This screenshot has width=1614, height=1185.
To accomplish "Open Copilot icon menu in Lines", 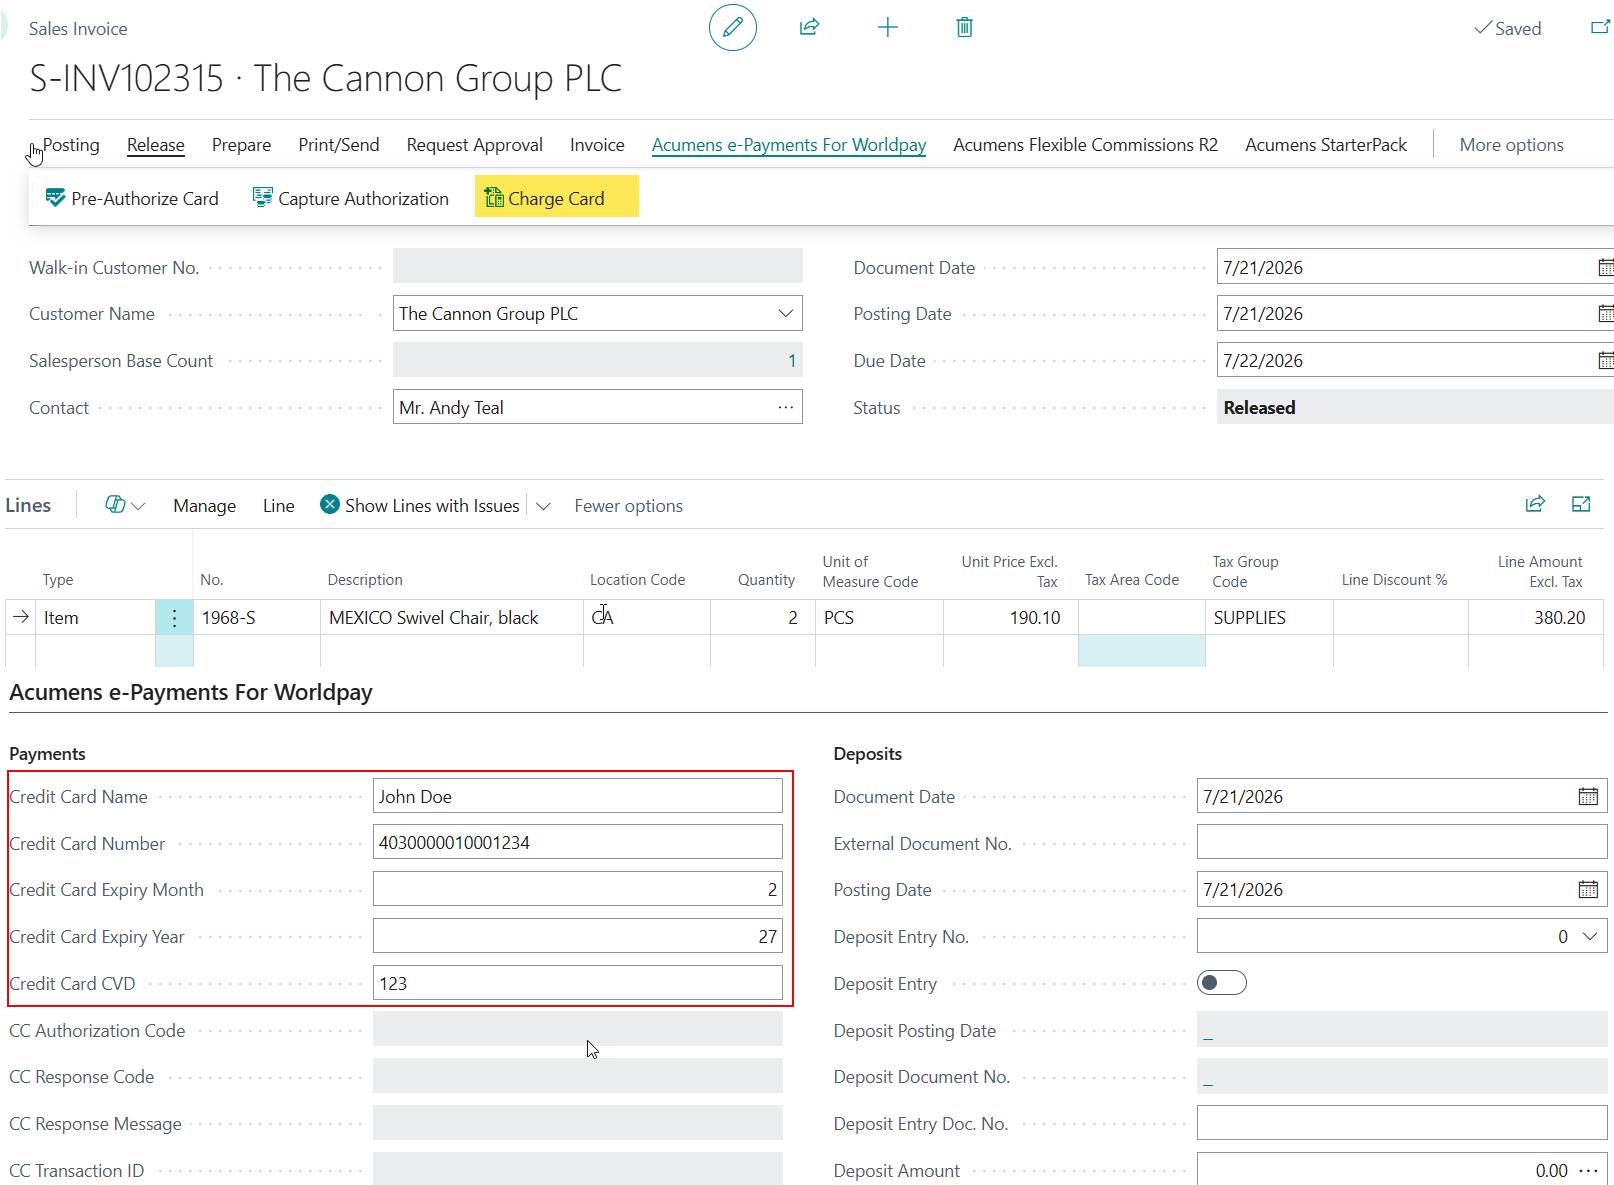I will (125, 505).
